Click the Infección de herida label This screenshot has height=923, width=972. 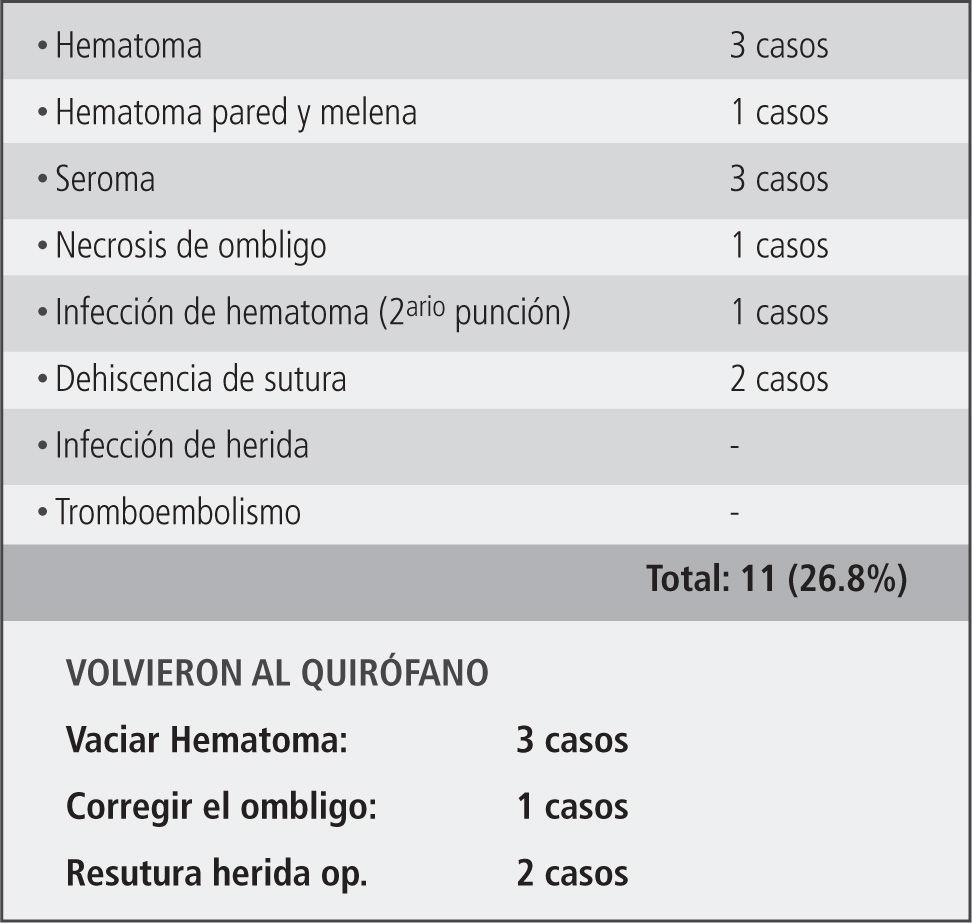[181, 446]
